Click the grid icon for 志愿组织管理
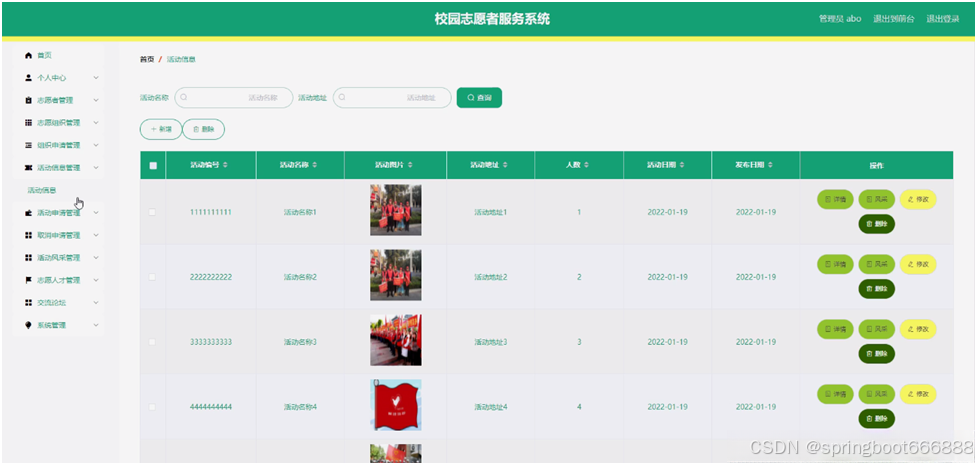The height and width of the screenshot is (465, 977). click(28, 123)
